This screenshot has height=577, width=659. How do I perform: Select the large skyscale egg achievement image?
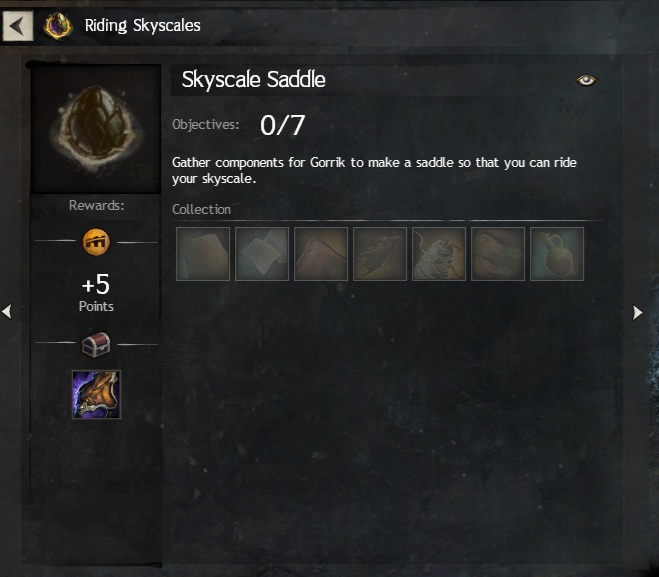coord(96,129)
